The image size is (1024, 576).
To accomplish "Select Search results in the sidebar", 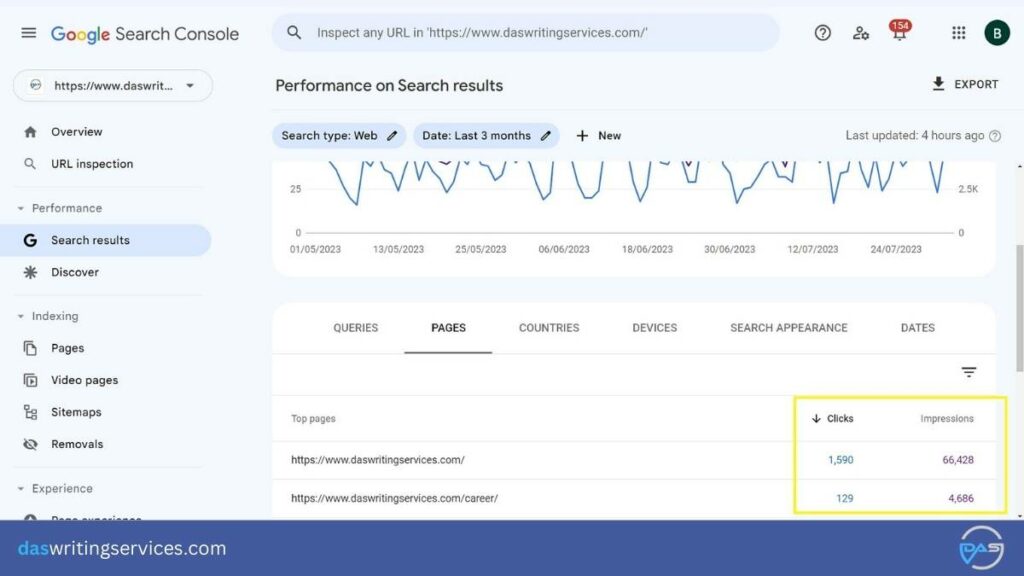I will pyautogui.click(x=104, y=240).
